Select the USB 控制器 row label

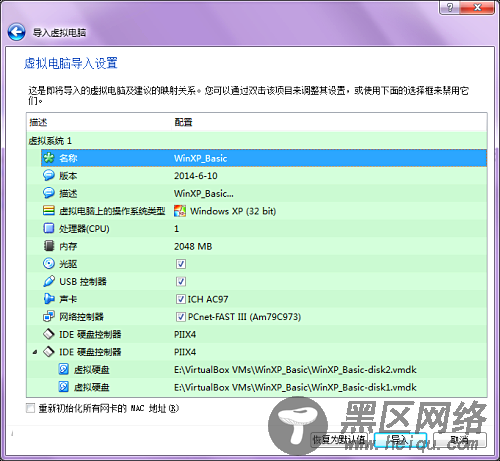click(x=83, y=282)
